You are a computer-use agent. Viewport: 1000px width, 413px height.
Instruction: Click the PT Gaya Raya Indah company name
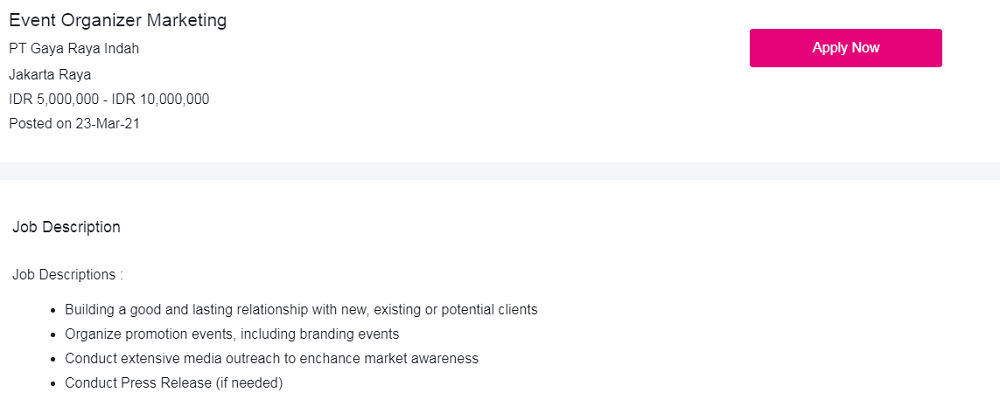[x=74, y=48]
